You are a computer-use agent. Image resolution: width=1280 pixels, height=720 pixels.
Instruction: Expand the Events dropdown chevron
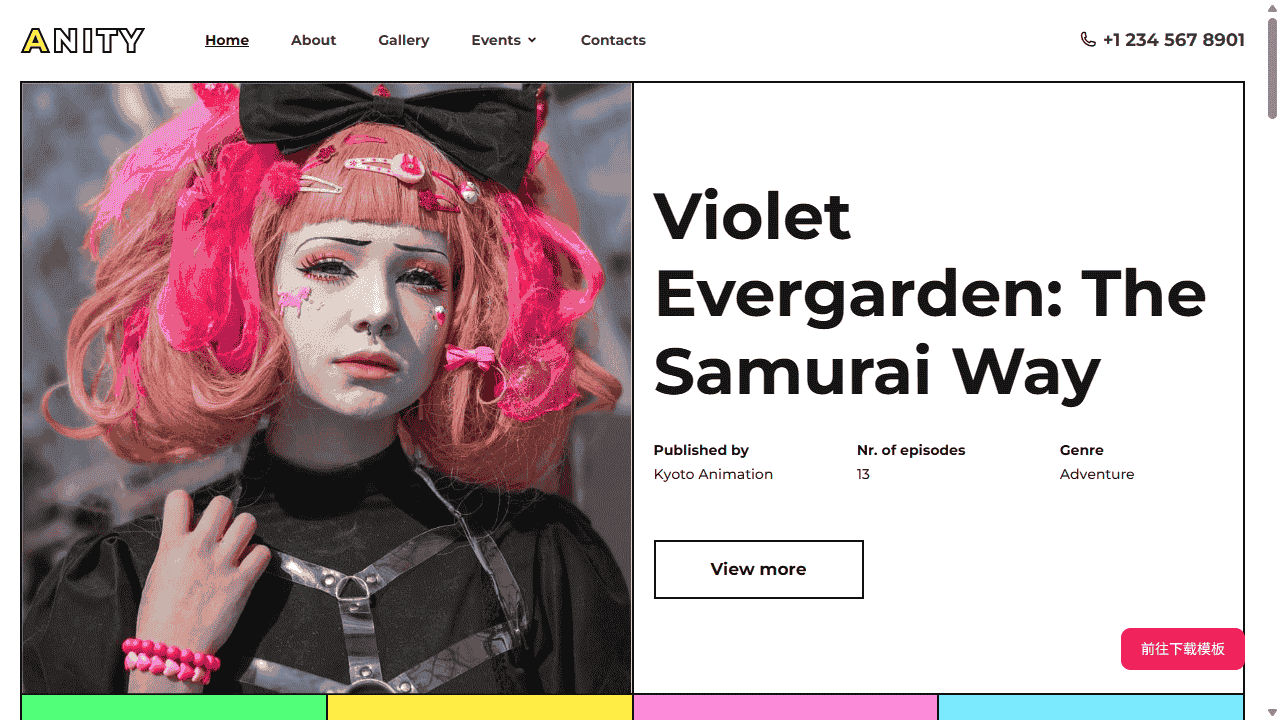pyautogui.click(x=532, y=40)
